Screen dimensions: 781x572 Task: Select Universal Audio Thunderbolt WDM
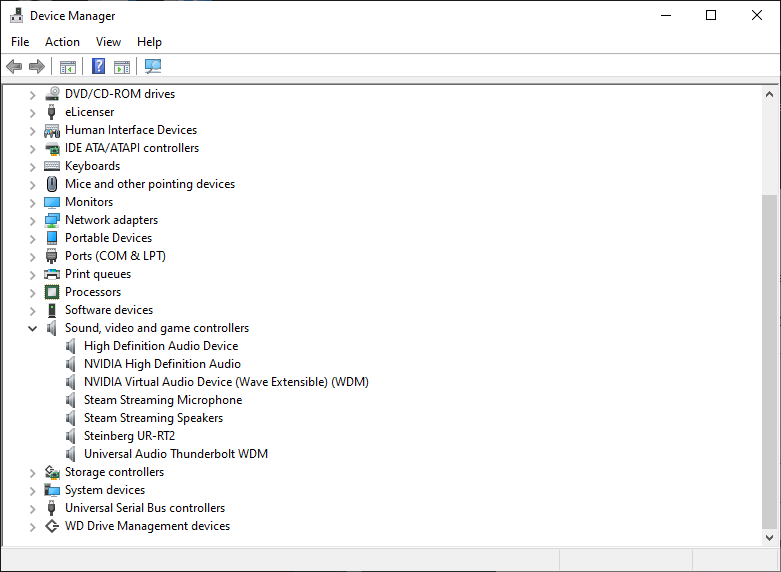pyautogui.click(x=176, y=454)
